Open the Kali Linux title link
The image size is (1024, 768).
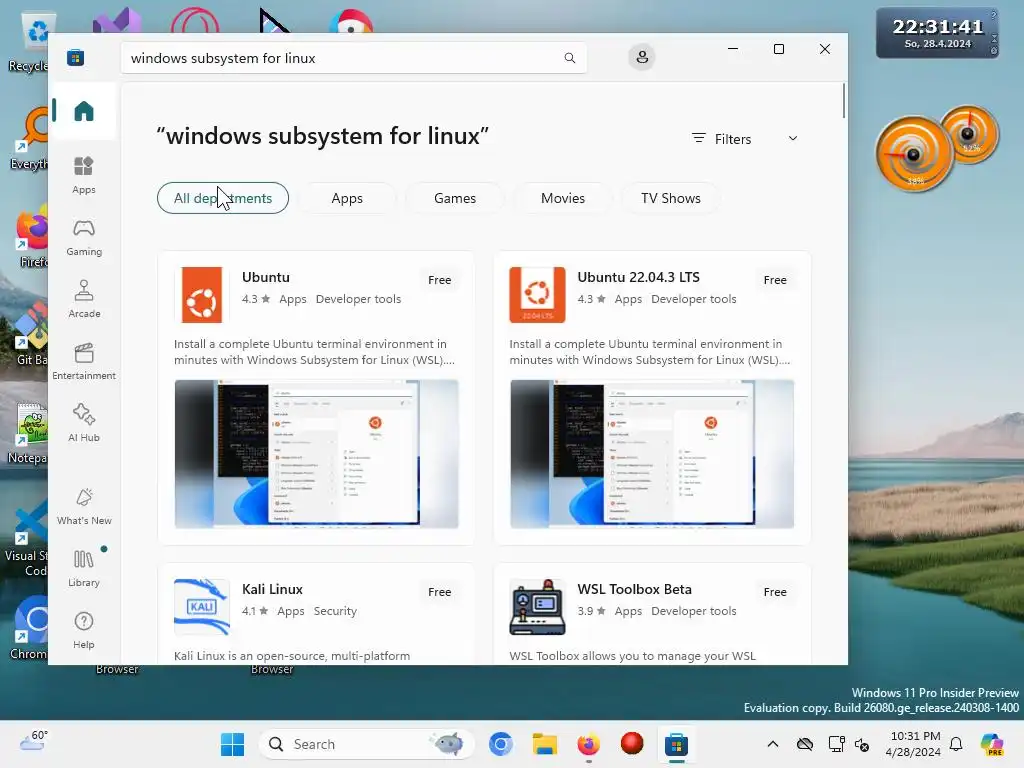click(272, 589)
